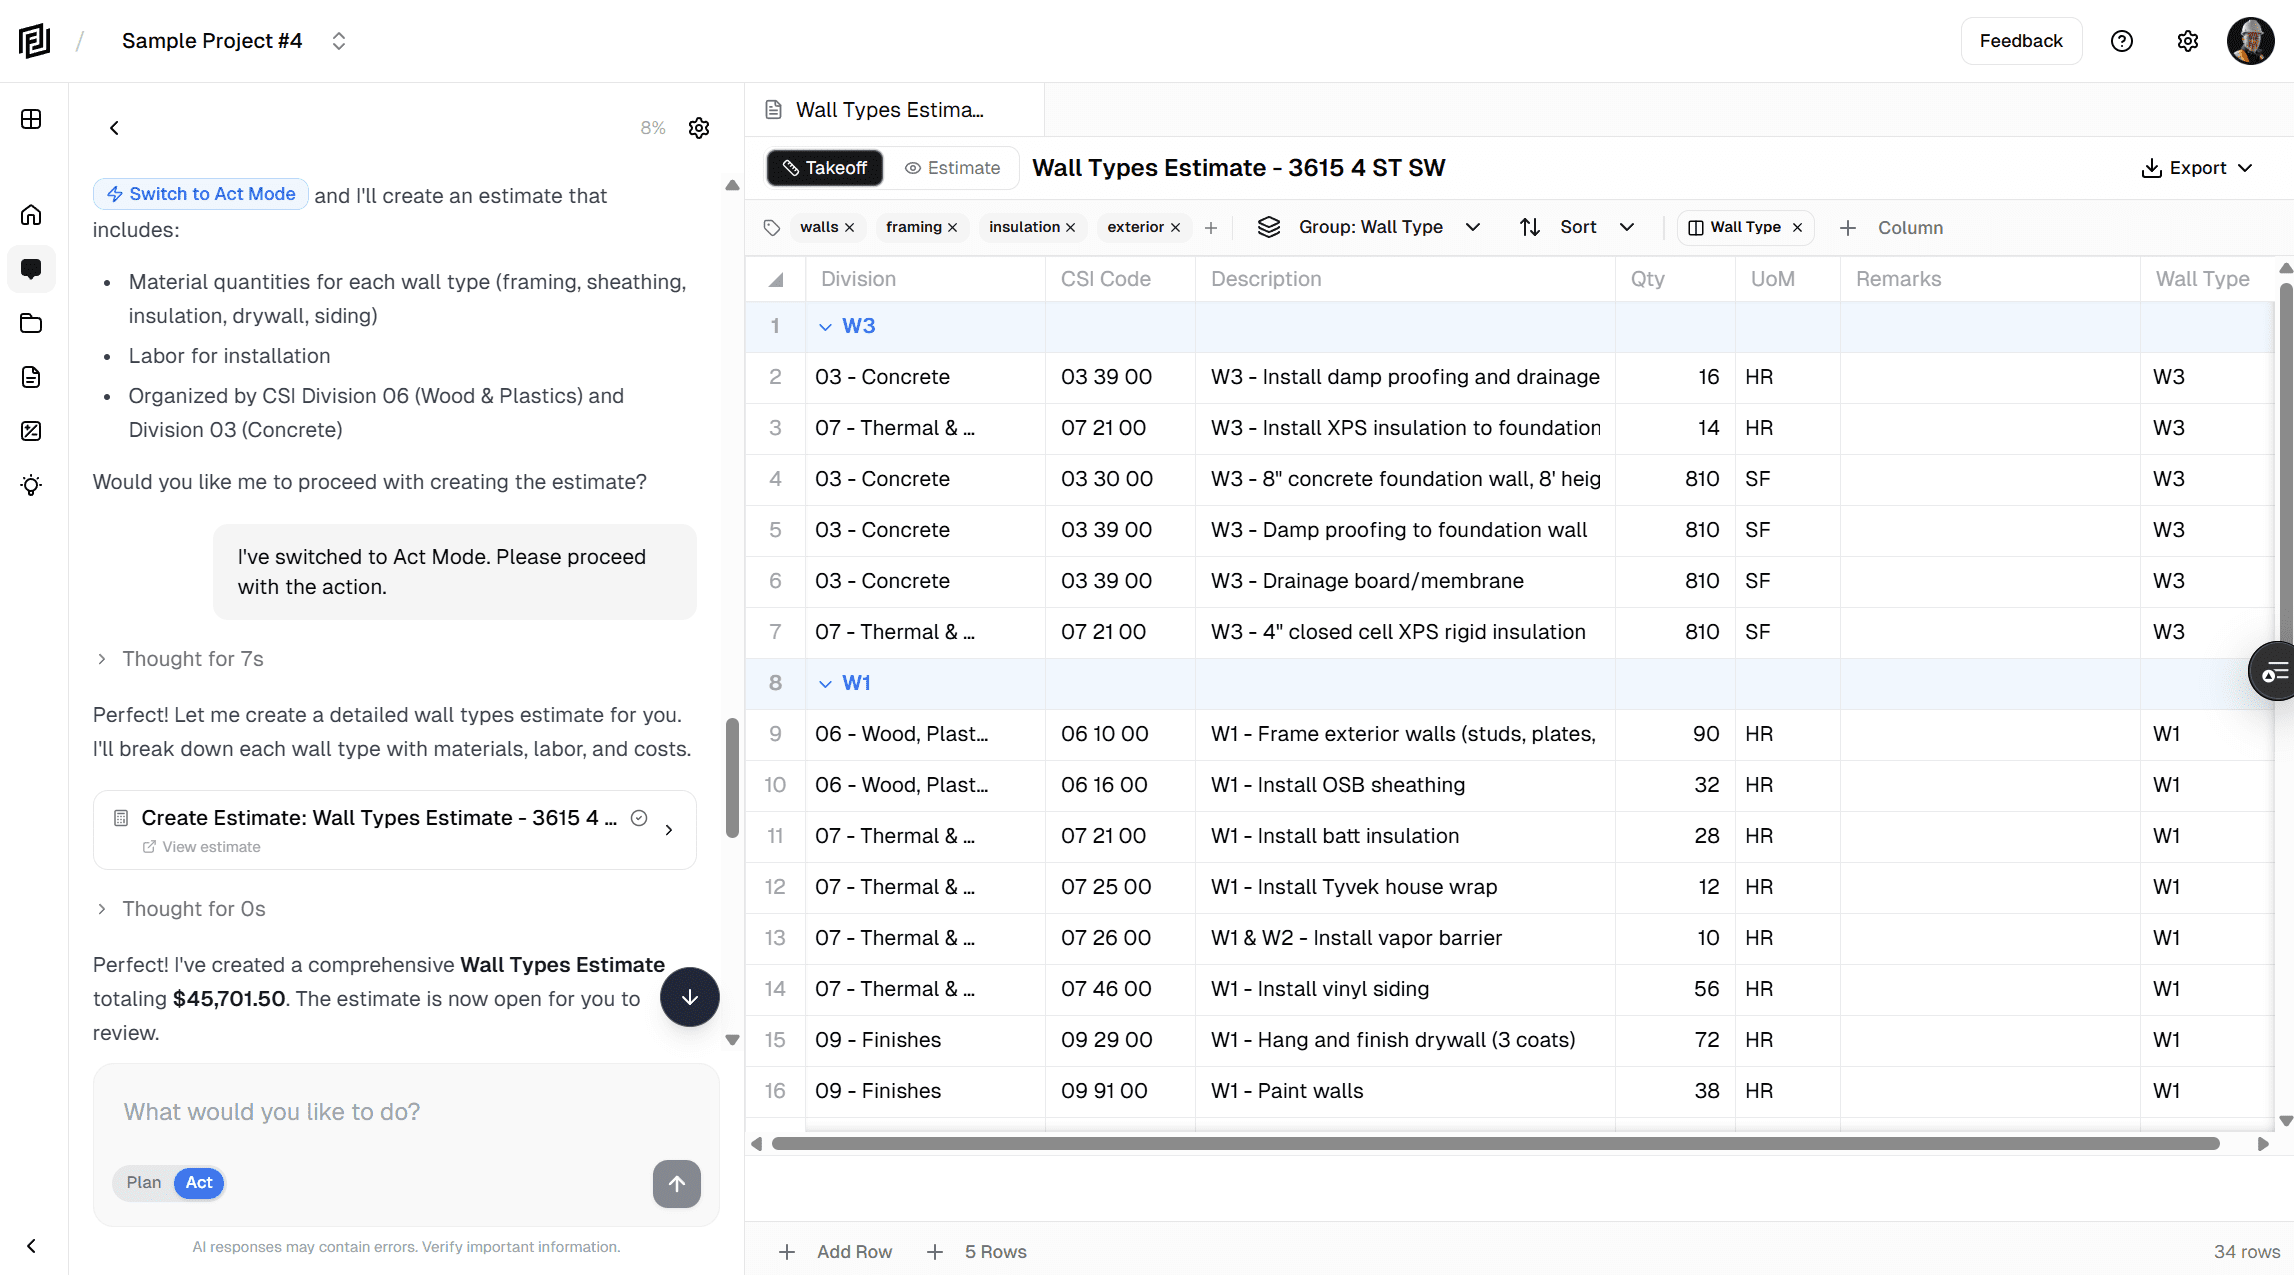
Task: Click the help question mark icon
Action: [x=2121, y=41]
